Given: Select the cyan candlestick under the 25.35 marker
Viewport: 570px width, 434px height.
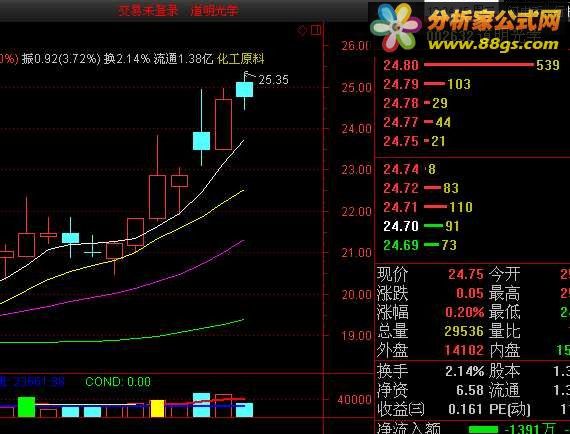Looking at the screenshot, I should click(244, 89).
